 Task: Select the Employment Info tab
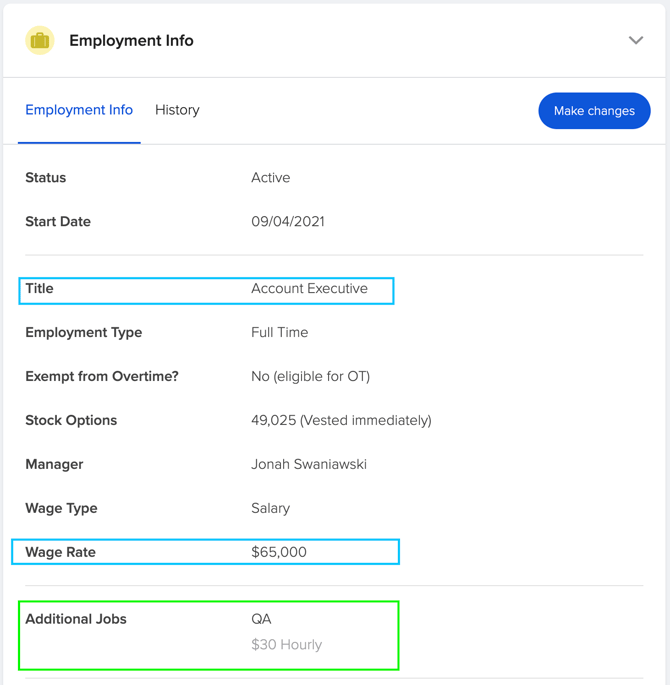coord(79,110)
